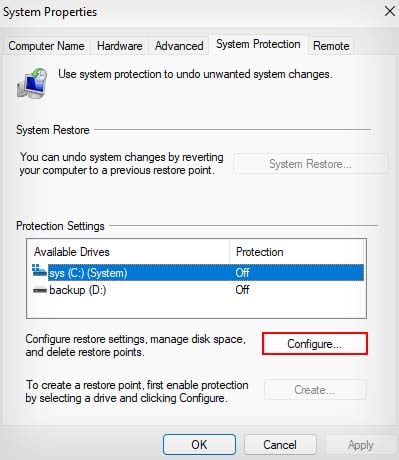Go to the Advanced tab
Image resolution: width=399 pixels, height=460 pixels.
click(179, 46)
